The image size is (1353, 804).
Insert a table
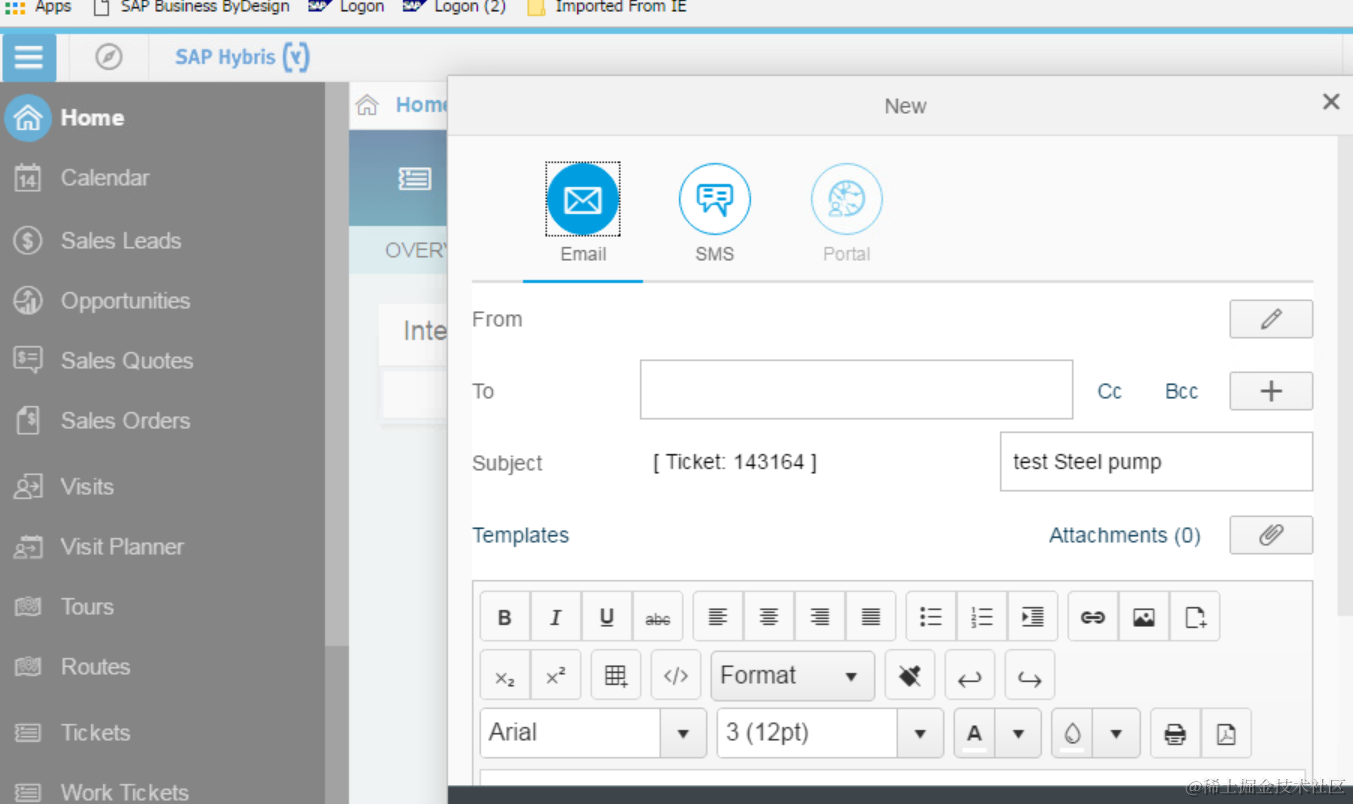tap(616, 676)
